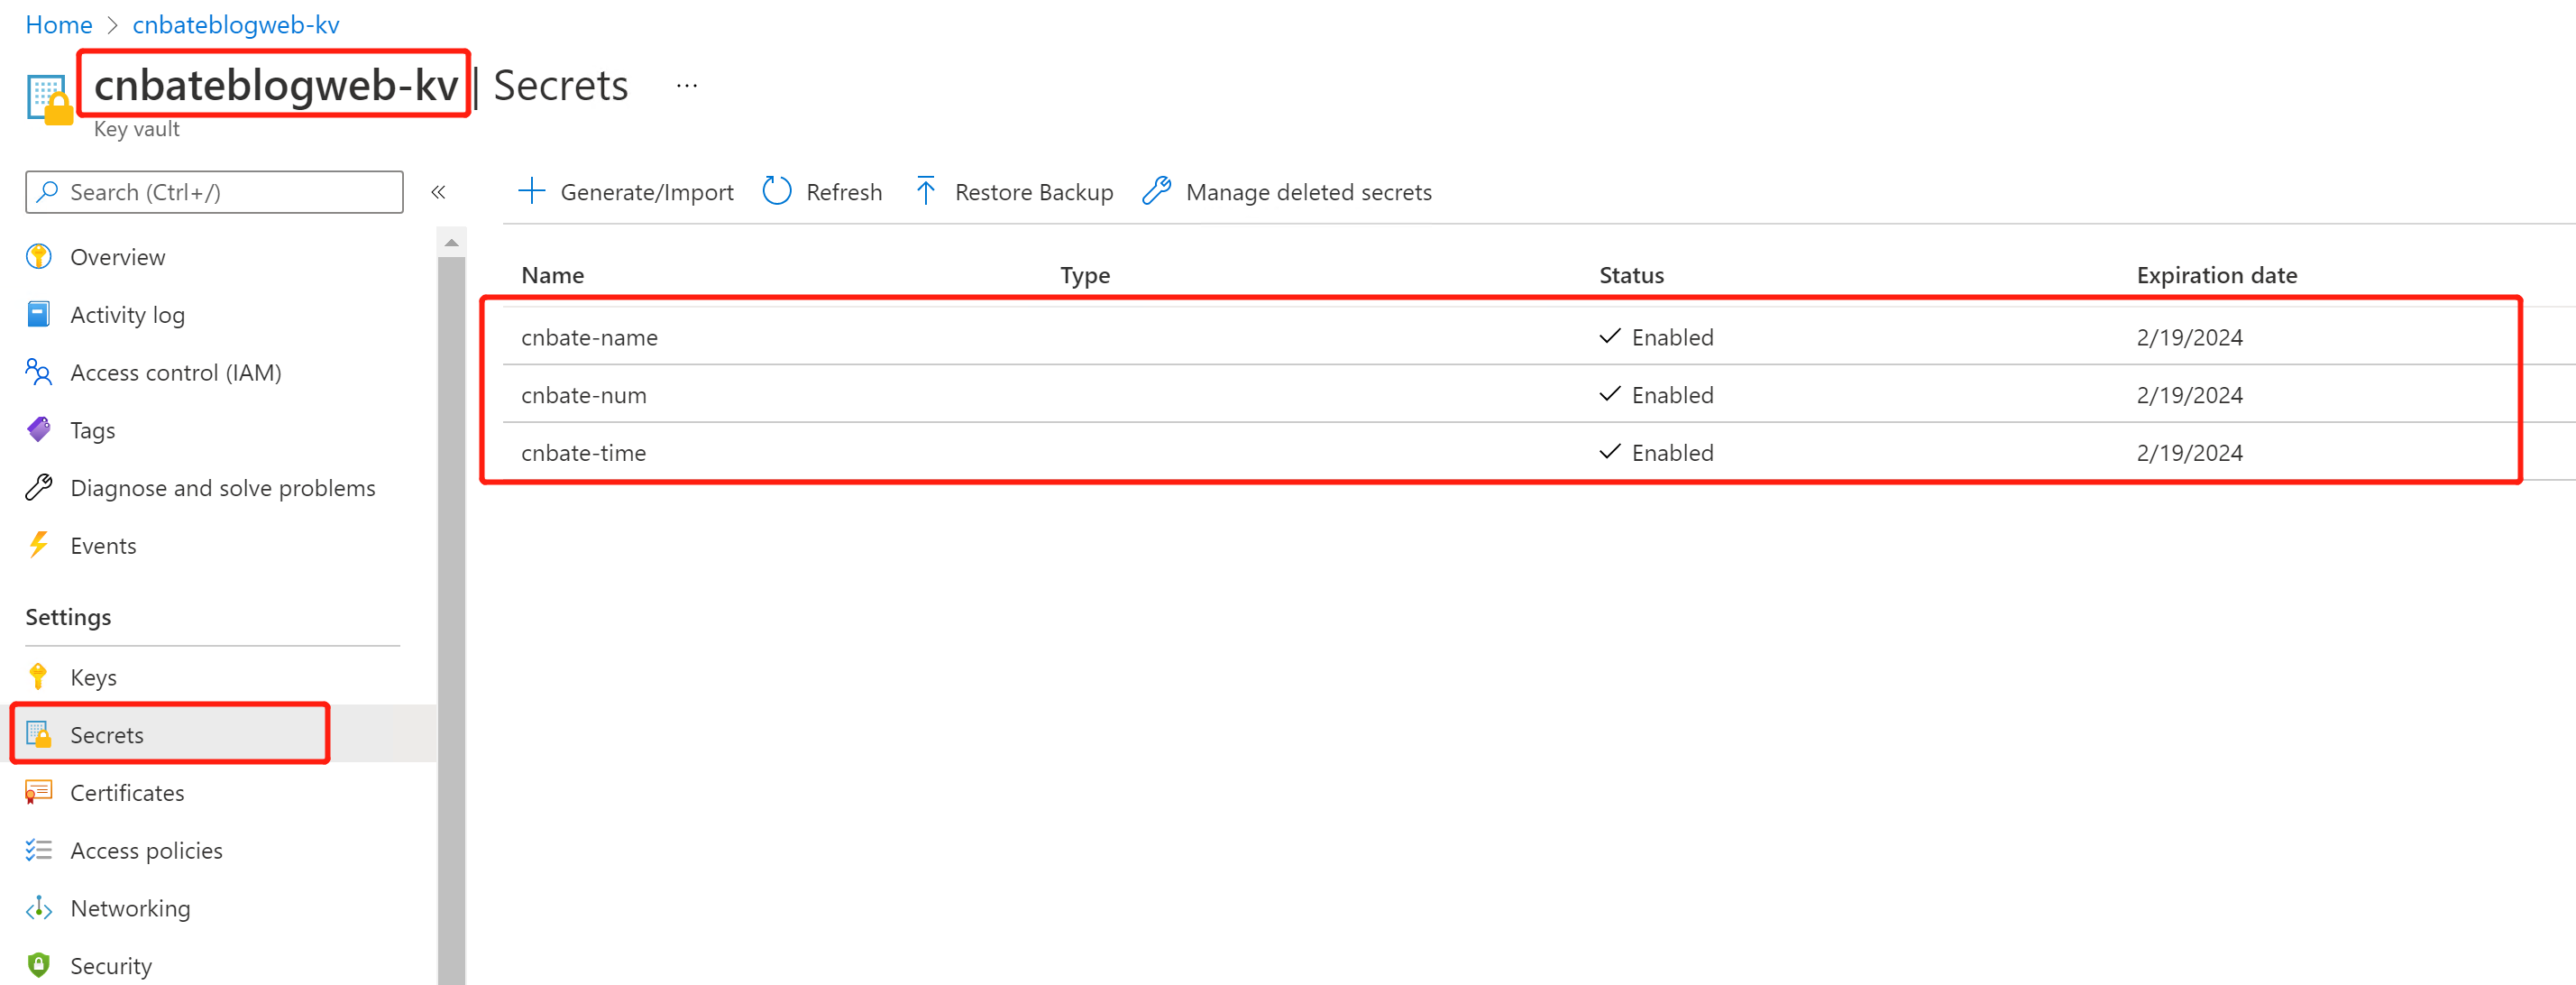Open Keys under Settings
Image resolution: width=2576 pixels, height=985 pixels.
click(x=94, y=678)
